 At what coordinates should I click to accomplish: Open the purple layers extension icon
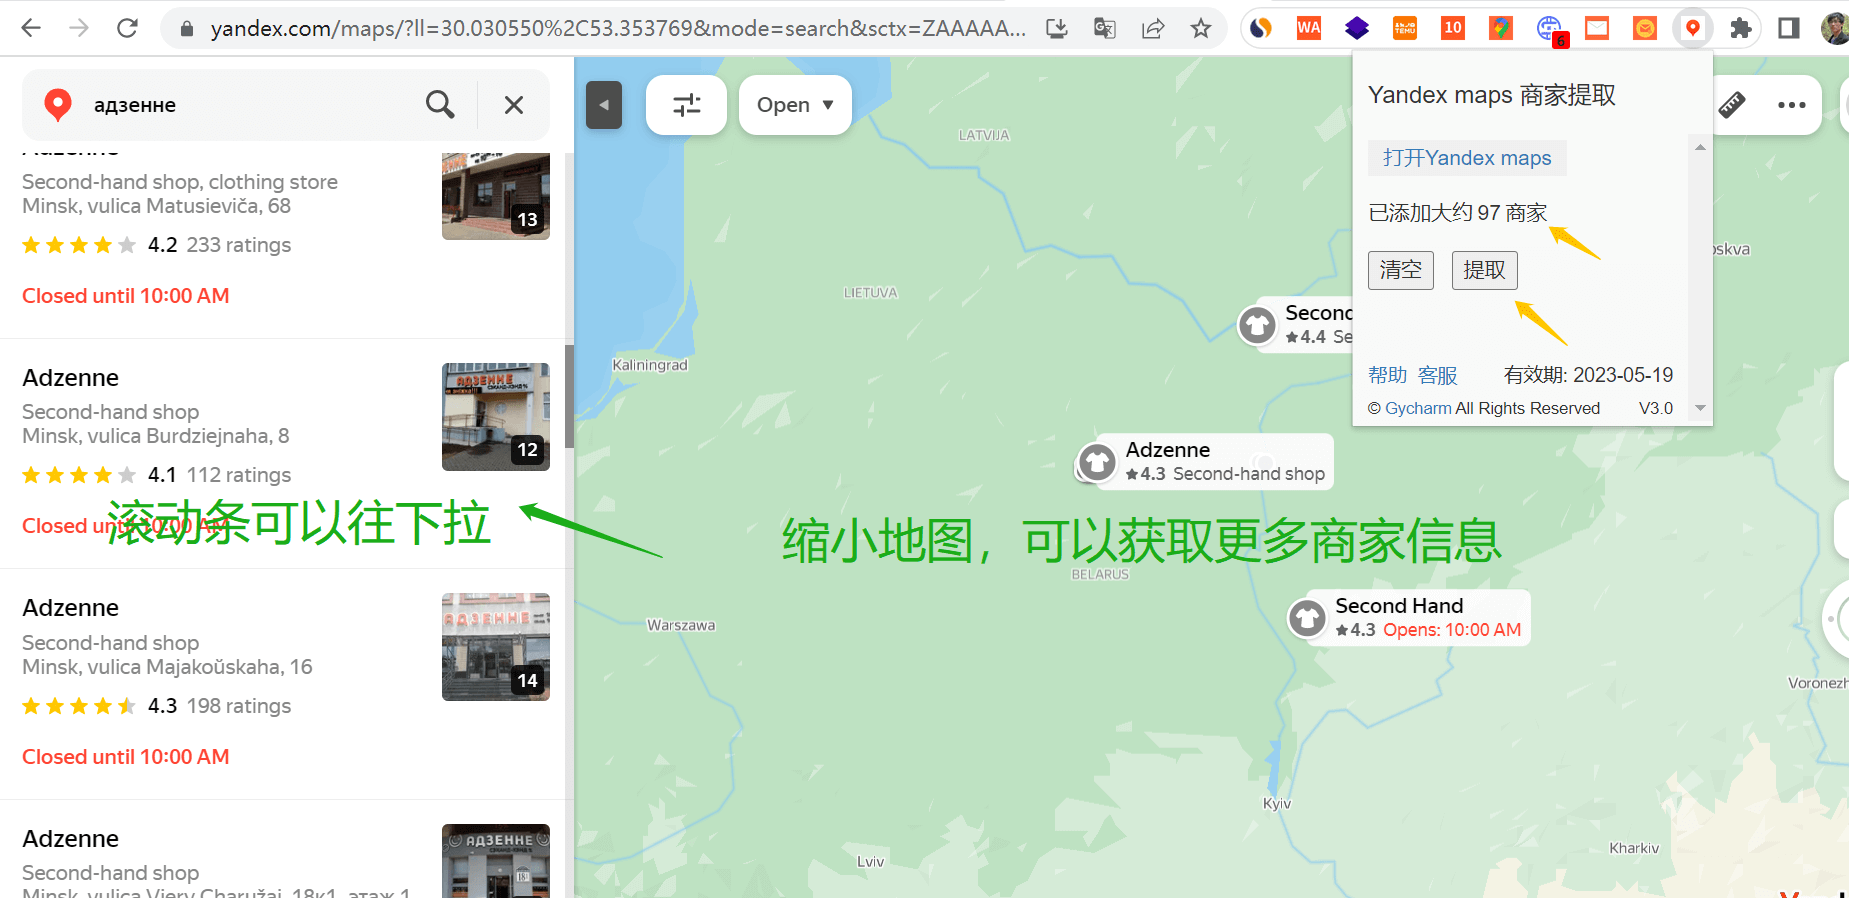point(1357,28)
